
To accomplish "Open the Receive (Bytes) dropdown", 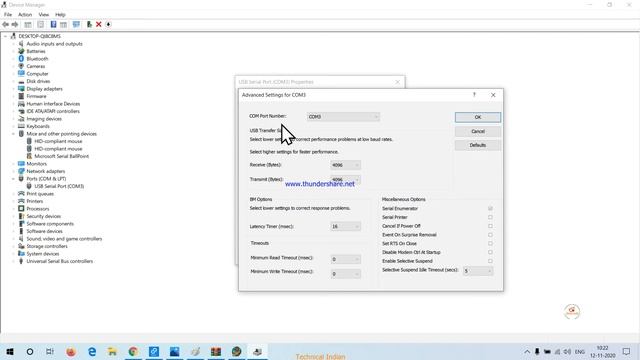I will click(x=345, y=165).
